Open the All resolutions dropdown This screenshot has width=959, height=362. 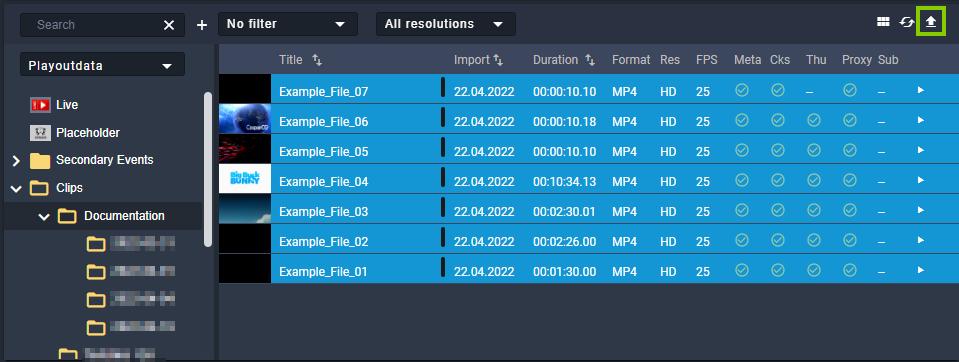pos(445,24)
